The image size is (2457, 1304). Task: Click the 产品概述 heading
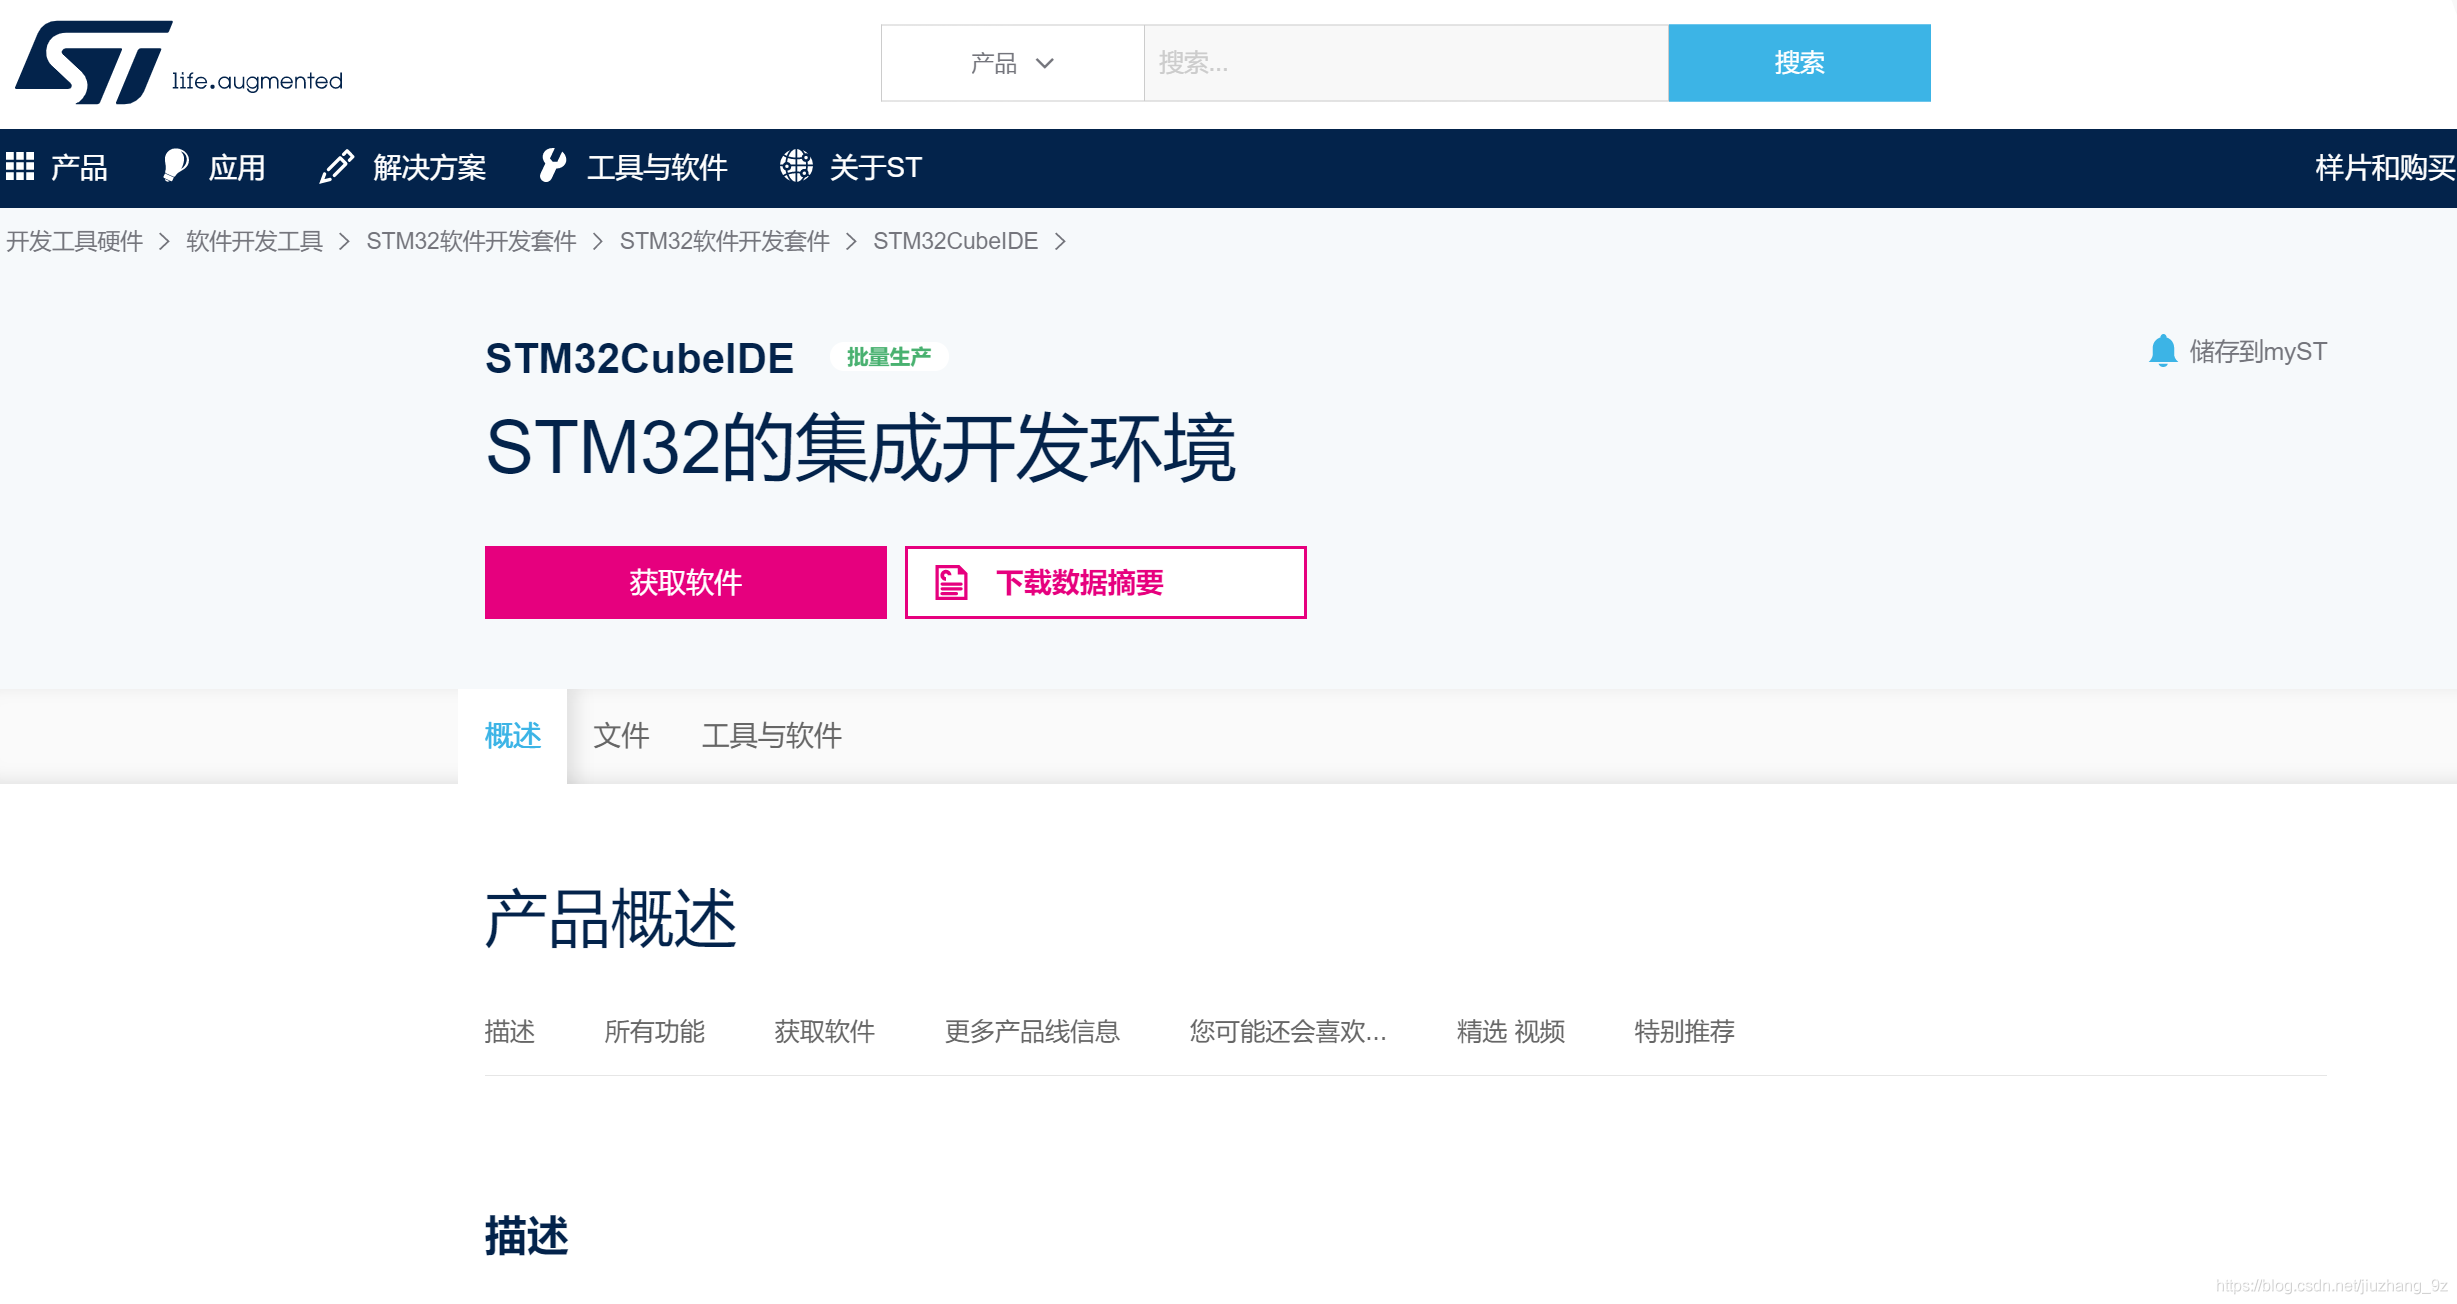[x=611, y=918]
